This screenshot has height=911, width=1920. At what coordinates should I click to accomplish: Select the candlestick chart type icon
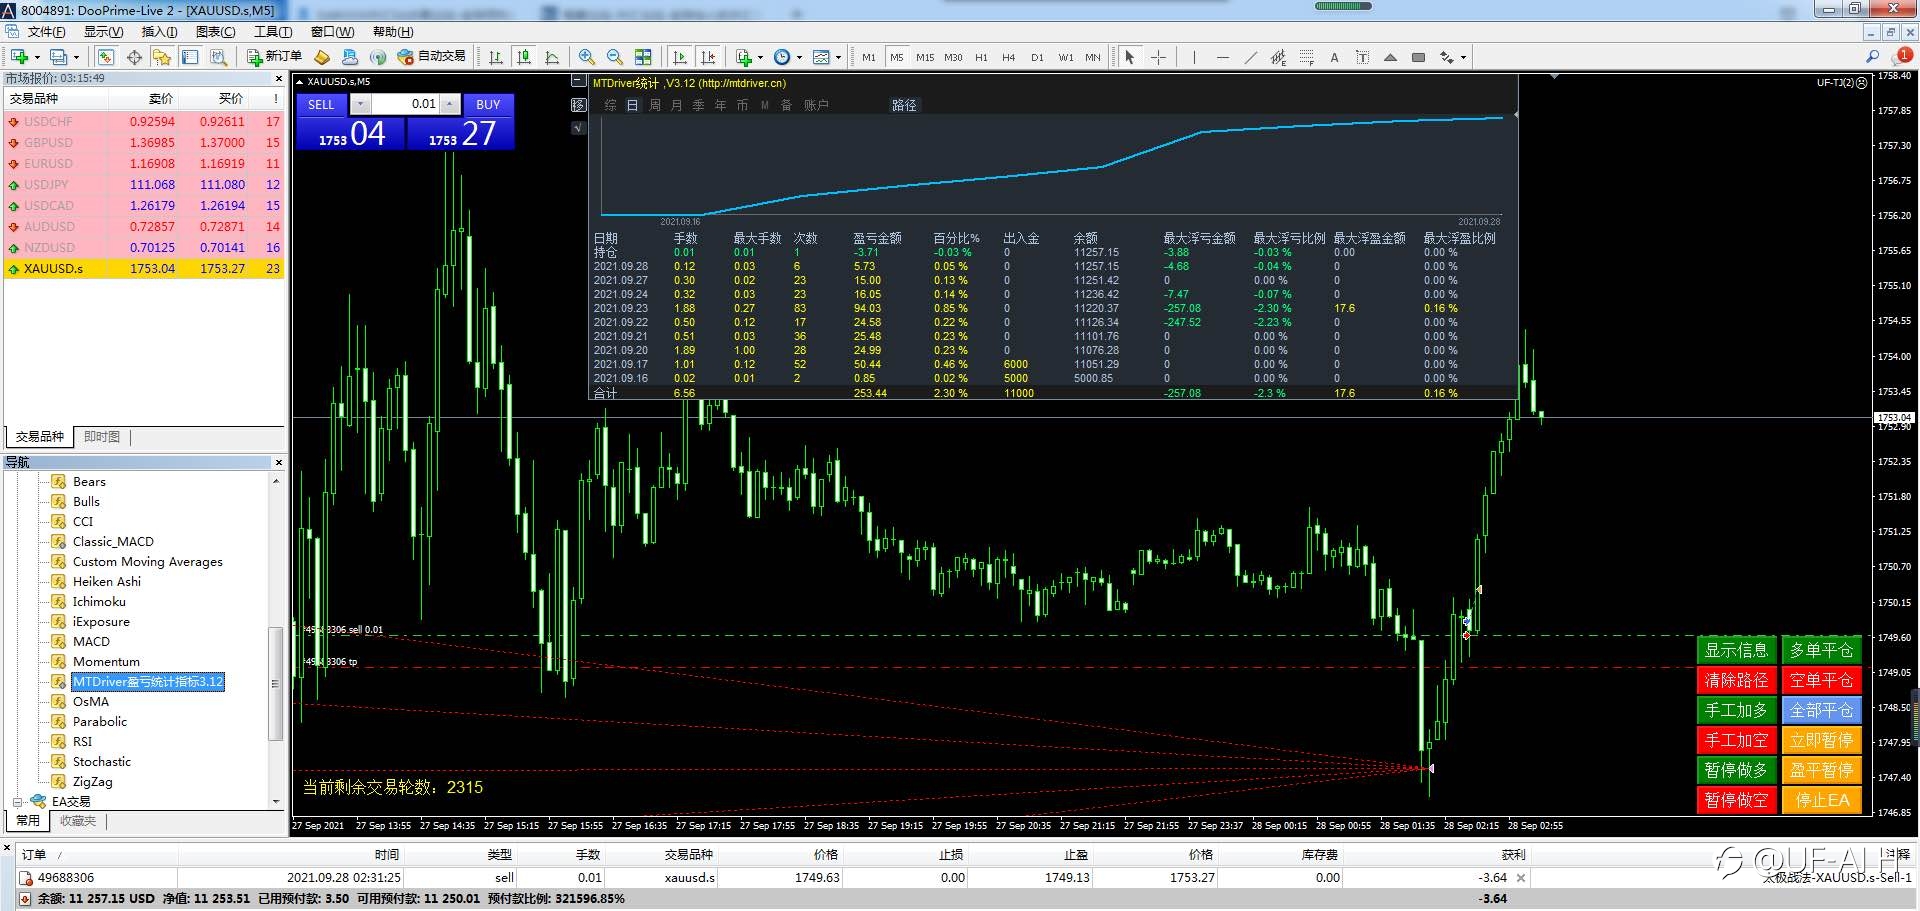tap(523, 57)
